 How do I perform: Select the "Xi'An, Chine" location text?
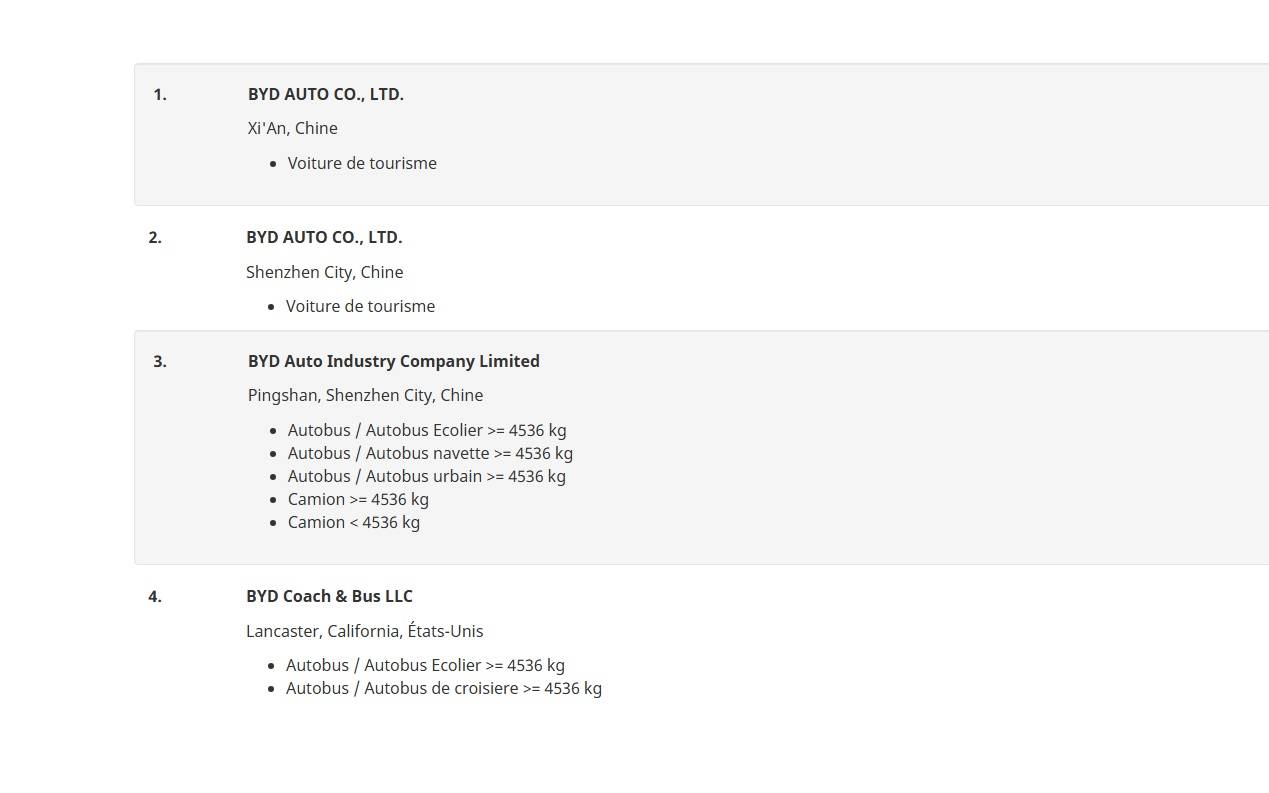click(x=292, y=128)
